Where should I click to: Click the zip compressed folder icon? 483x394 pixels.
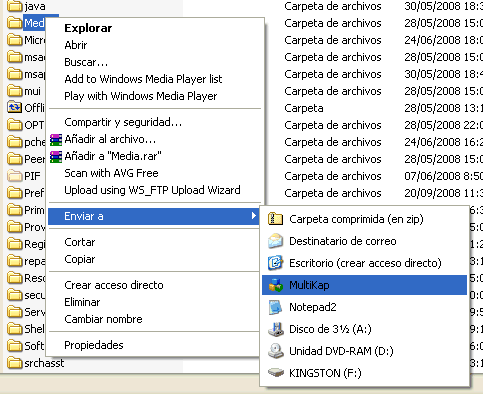[x=276, y=219]
